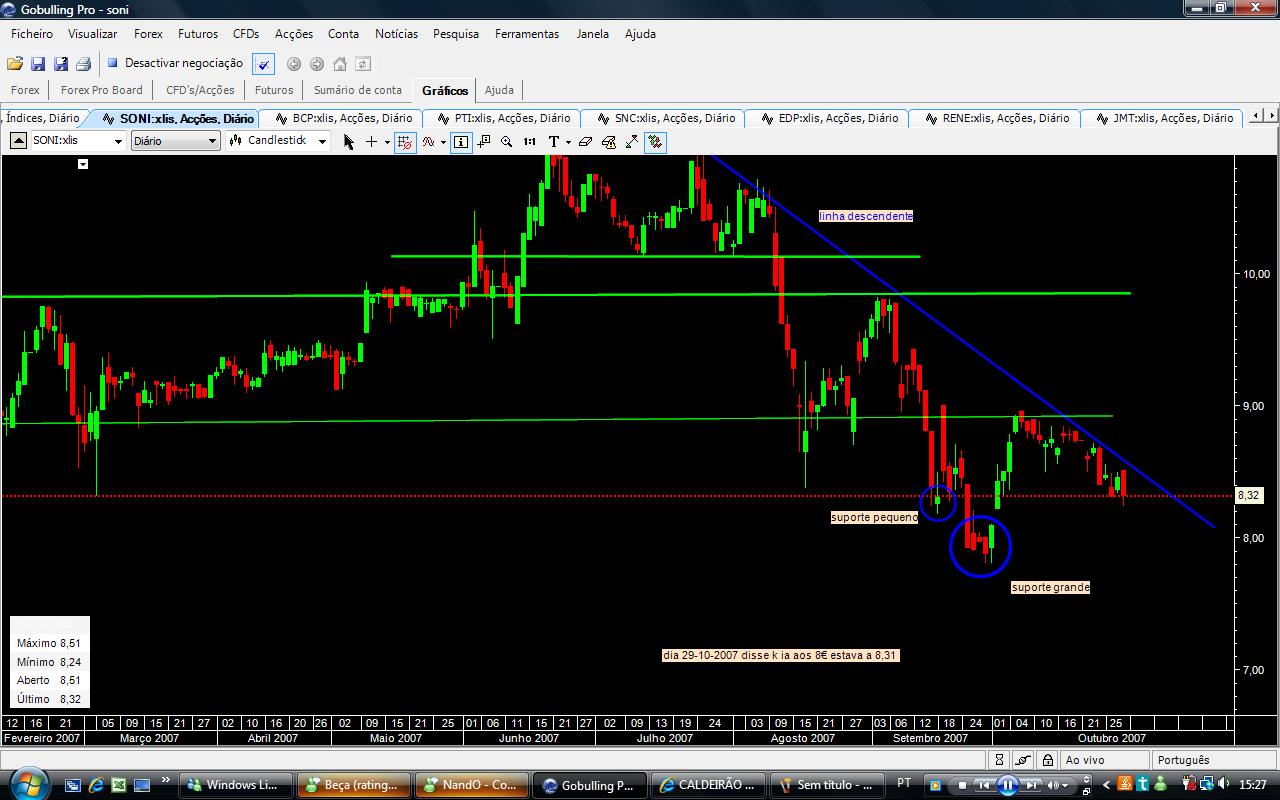Open the Diário timeframe dropdown
The width and height of the screenshot is (1280, 800).
[212, 141]
